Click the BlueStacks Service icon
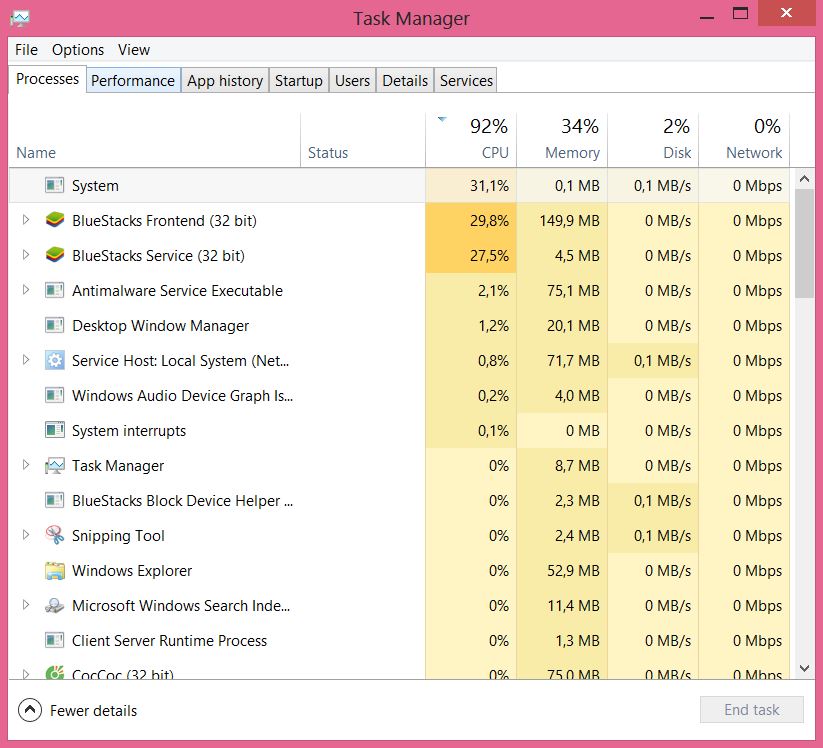Screen dimensions: 823x748 click(x=55, y=256)
